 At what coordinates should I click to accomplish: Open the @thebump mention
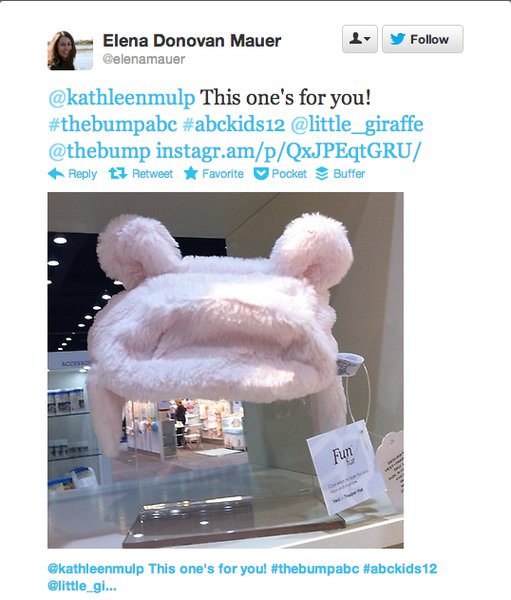(x=100, y=152)
